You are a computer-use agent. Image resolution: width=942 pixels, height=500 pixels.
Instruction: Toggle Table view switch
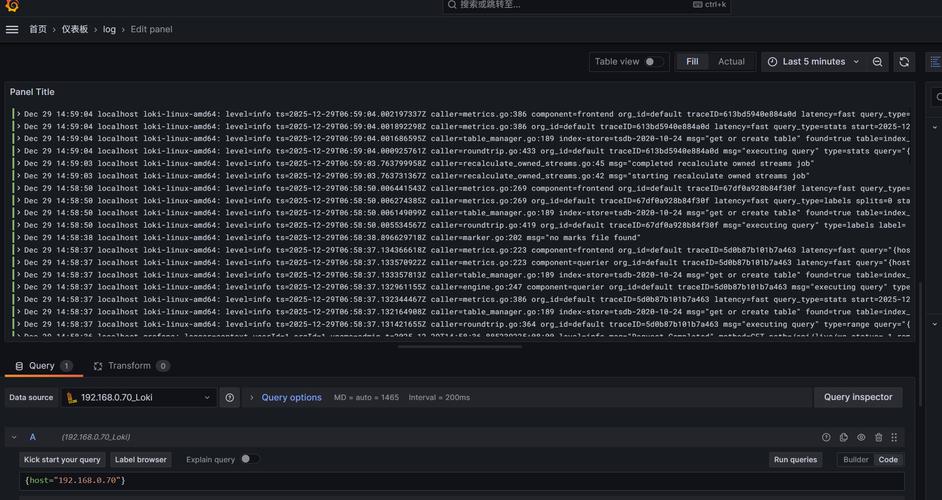(654, 62)
